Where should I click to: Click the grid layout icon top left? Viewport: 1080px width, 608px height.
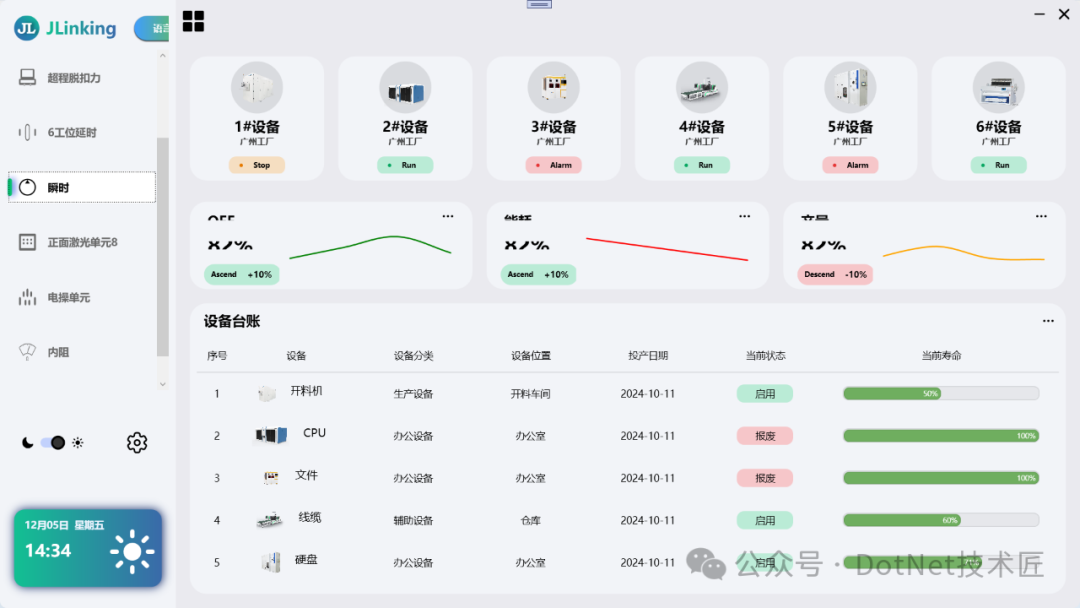point(193,20)
